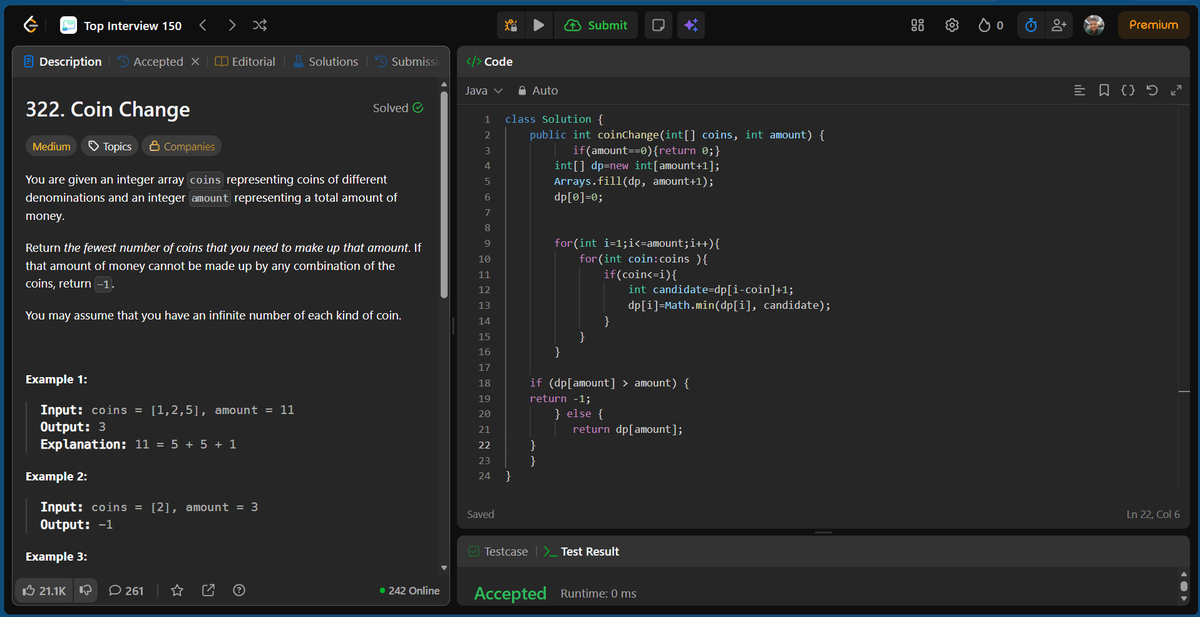Open the user profile avatar
This screenshot has width=1200, height=617.
pos(1094,25)
